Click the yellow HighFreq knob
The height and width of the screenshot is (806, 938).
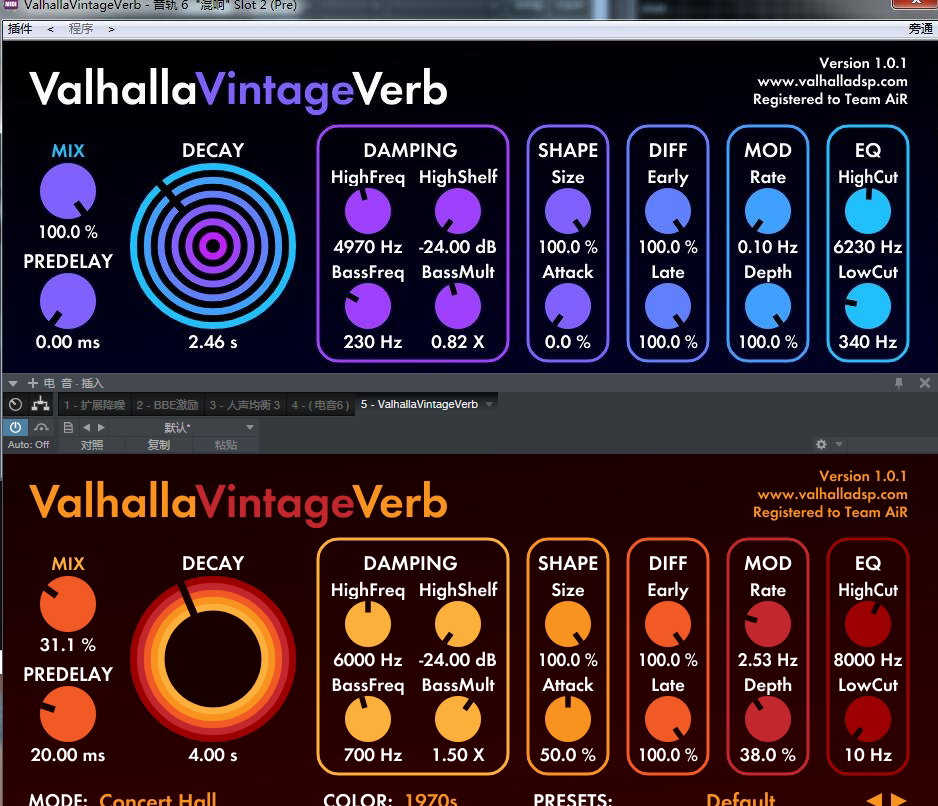click(x=368, y=624)
